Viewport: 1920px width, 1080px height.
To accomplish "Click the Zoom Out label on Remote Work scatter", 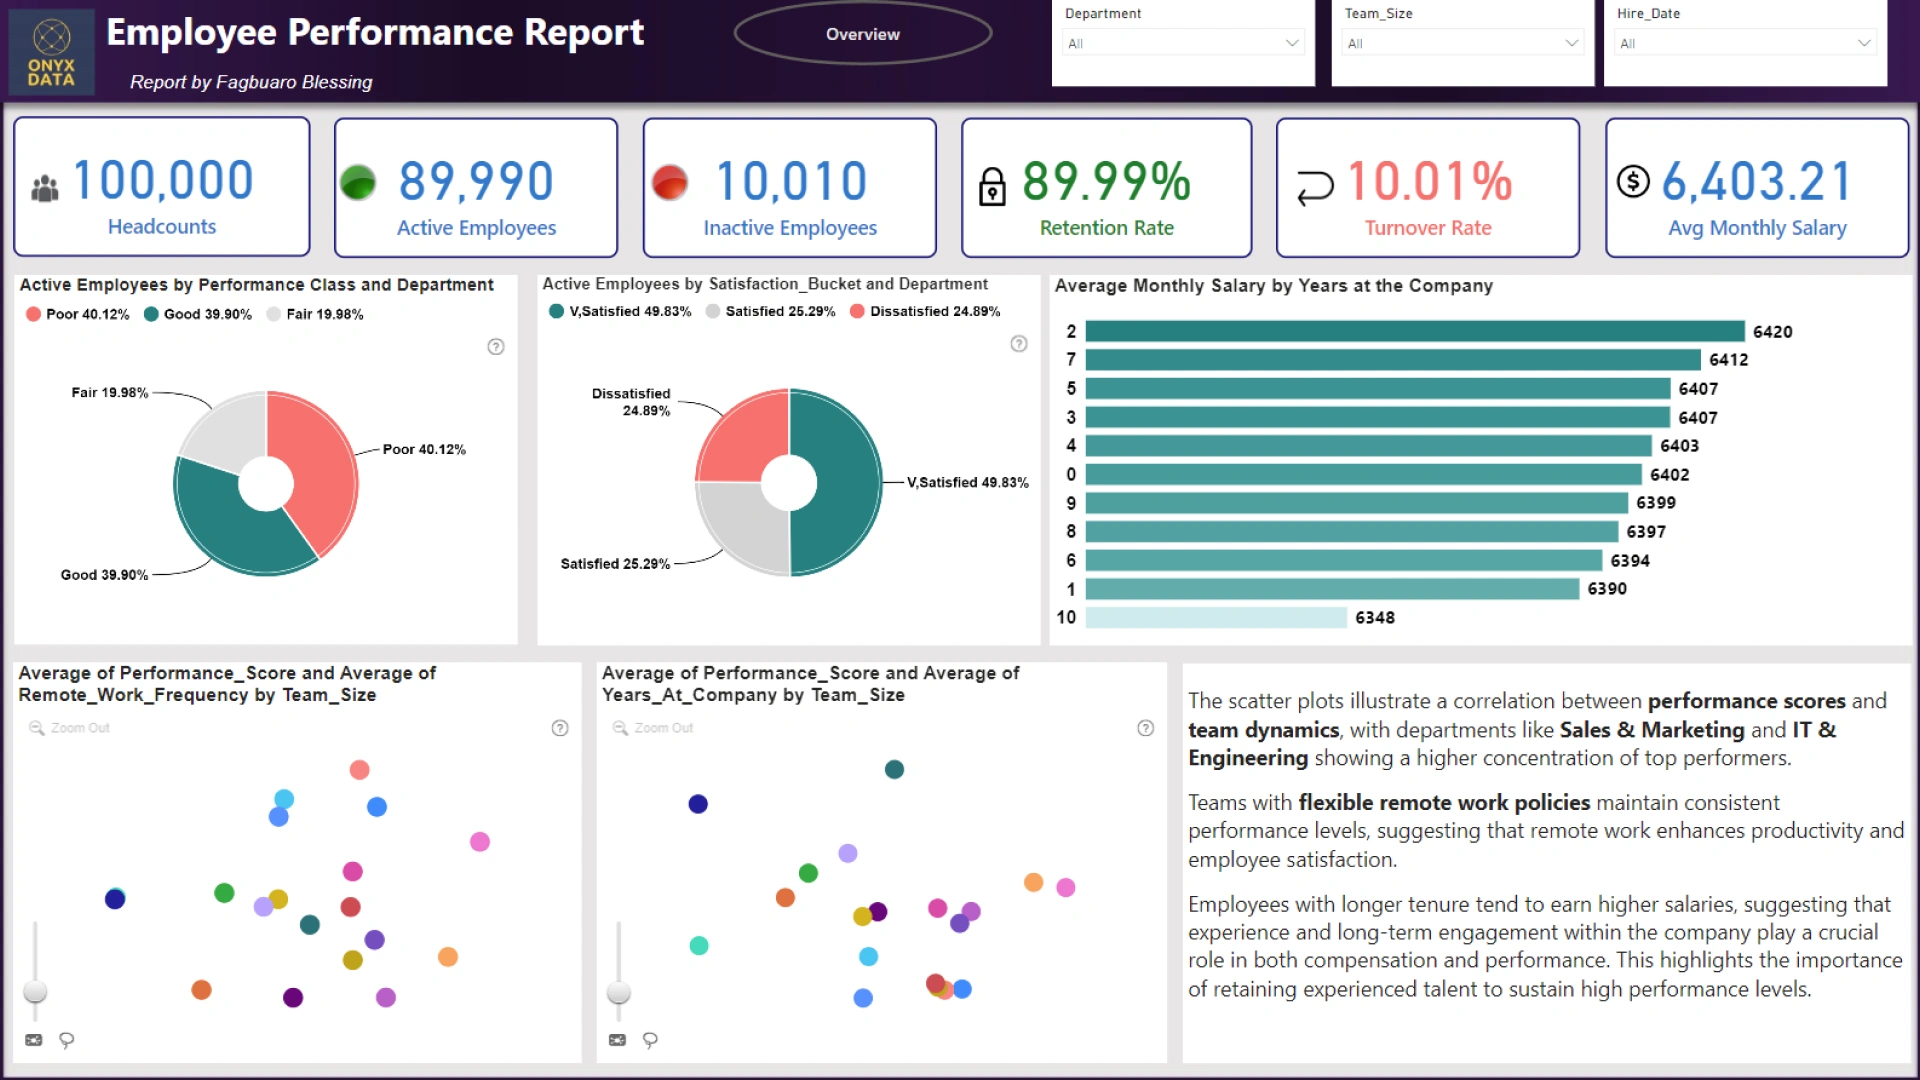I will tap(80, 728).
